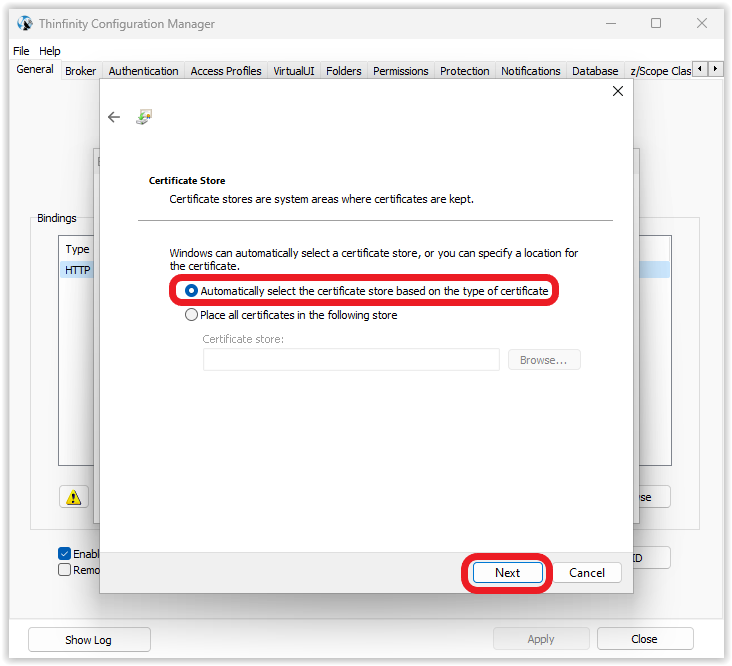Image resolution: width=732 pixels, height=666 pixels.
Task: Go to the VirtualUI tab
Action: pos(294,71)
